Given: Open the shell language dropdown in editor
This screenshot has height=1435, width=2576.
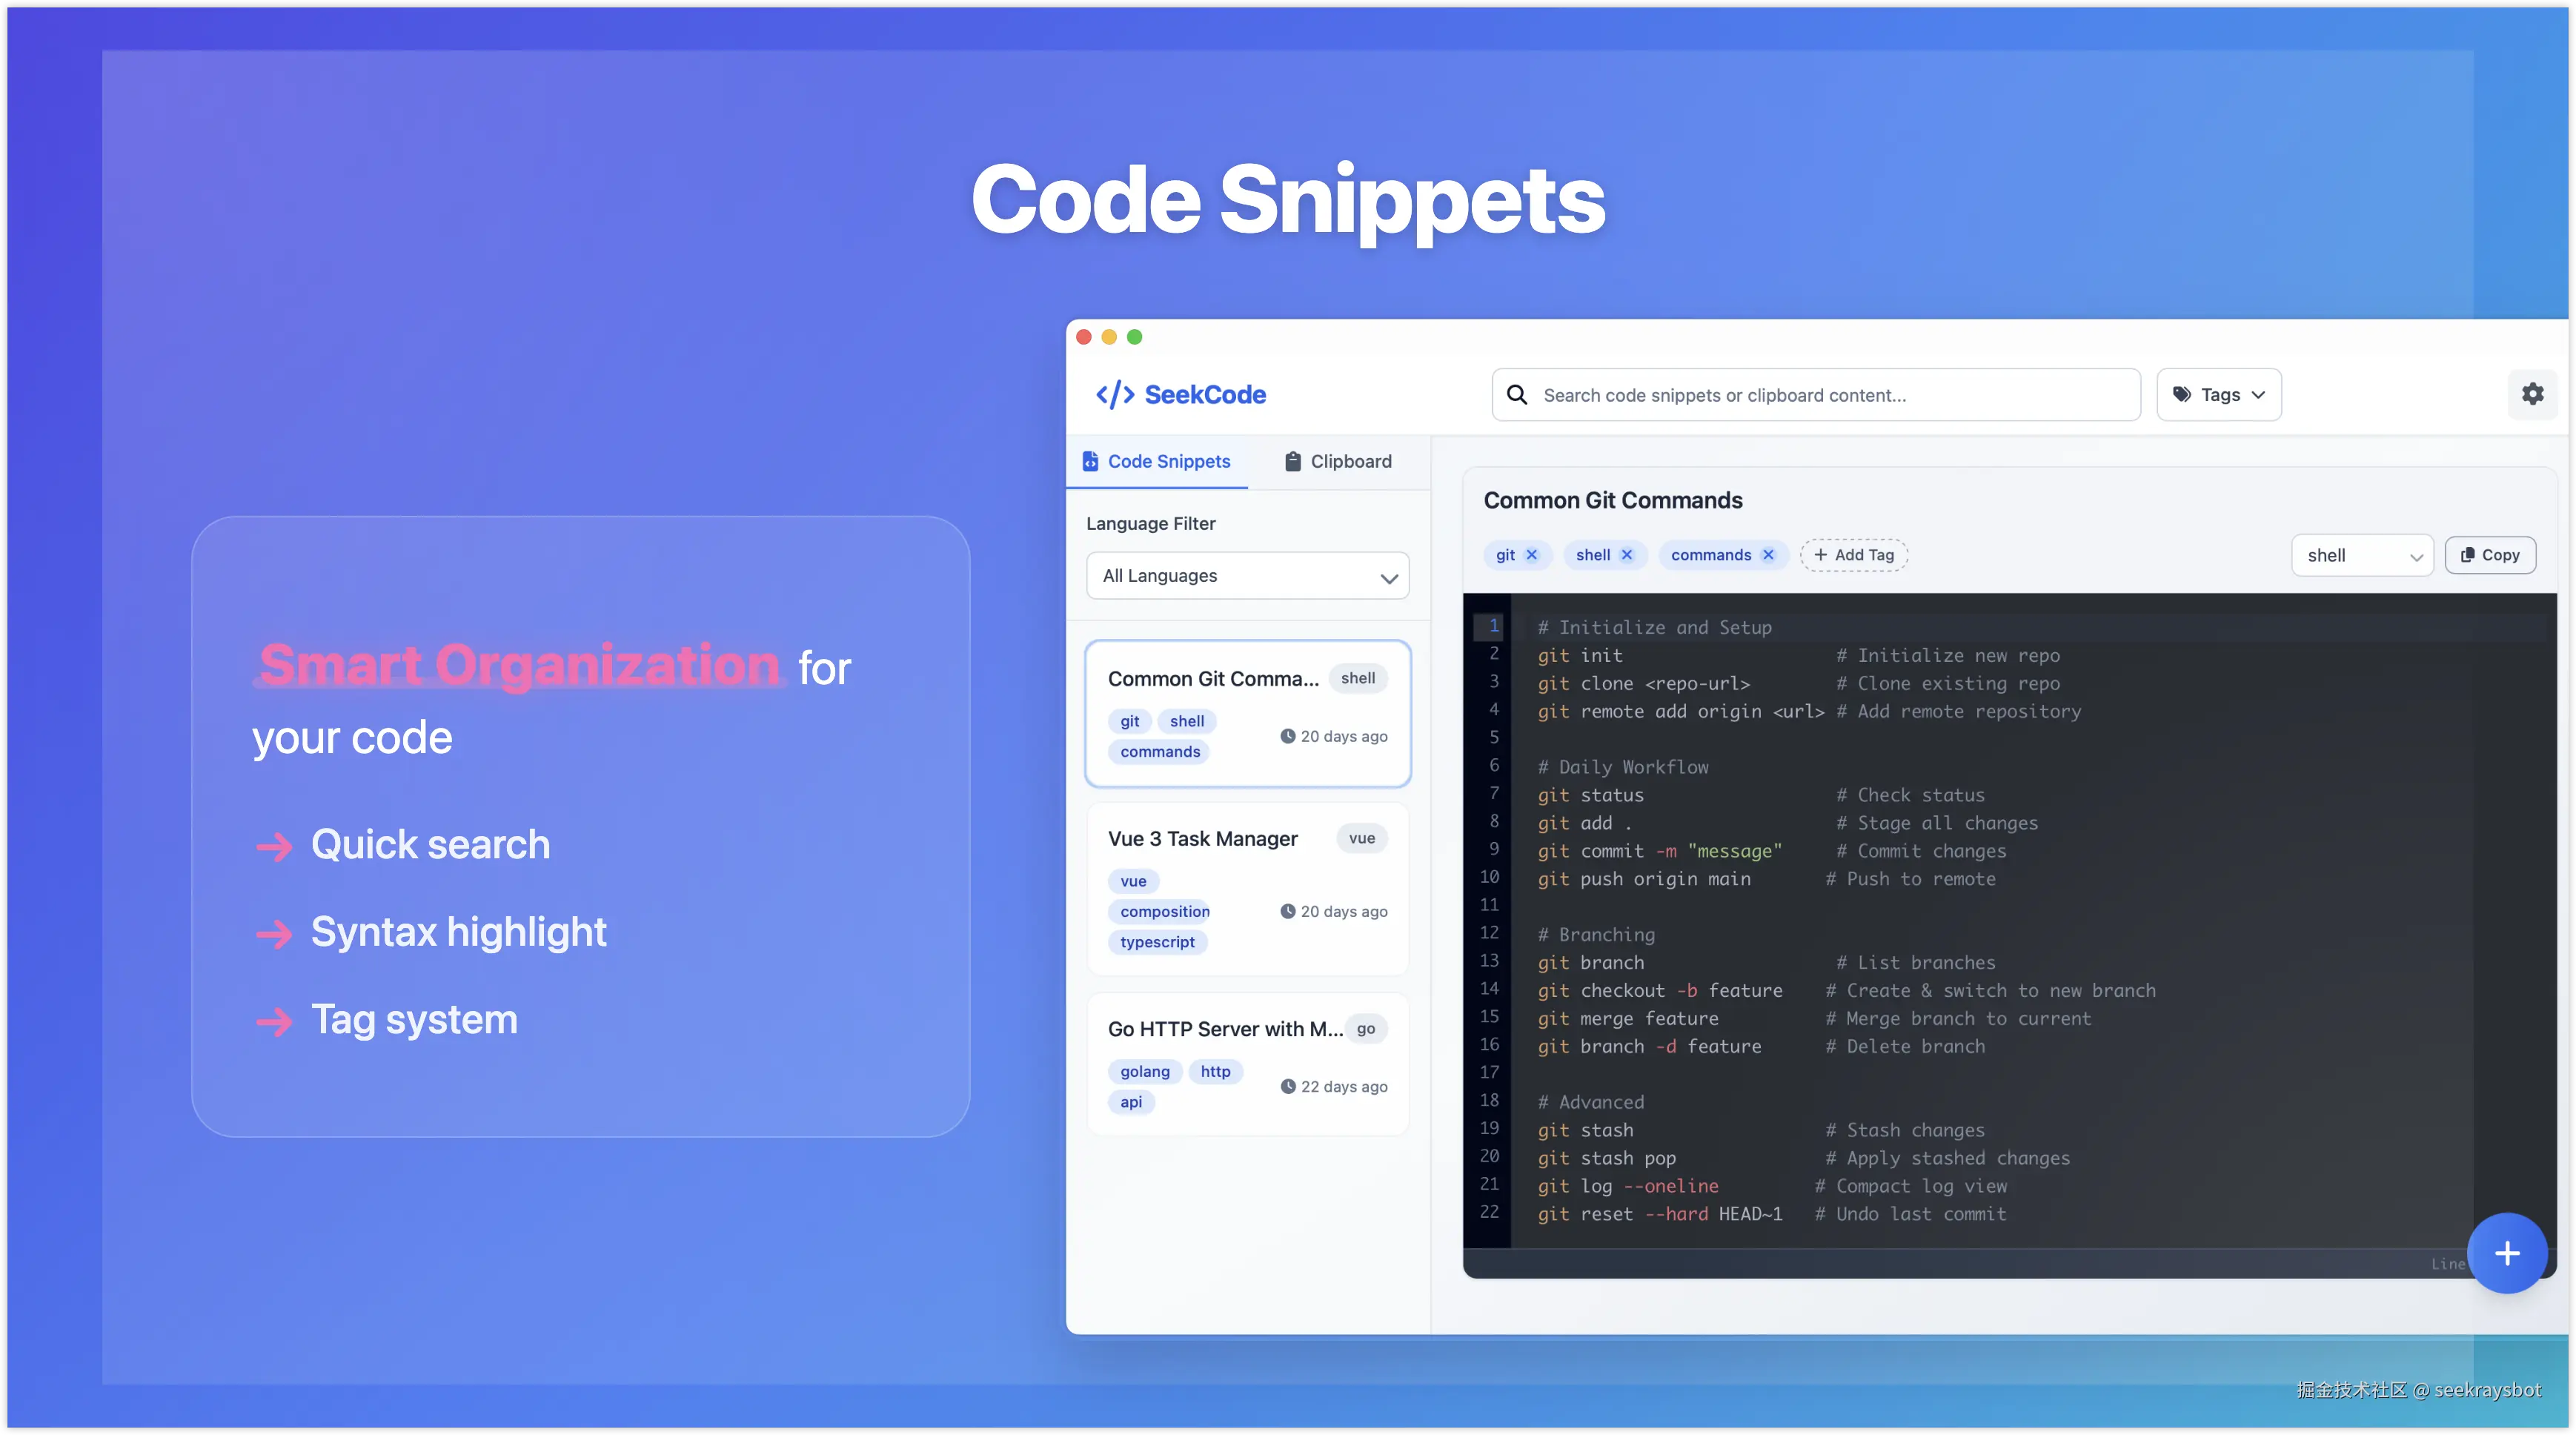Looking at the screenshot, I should pyautogui.click(x=2362, y=555).
